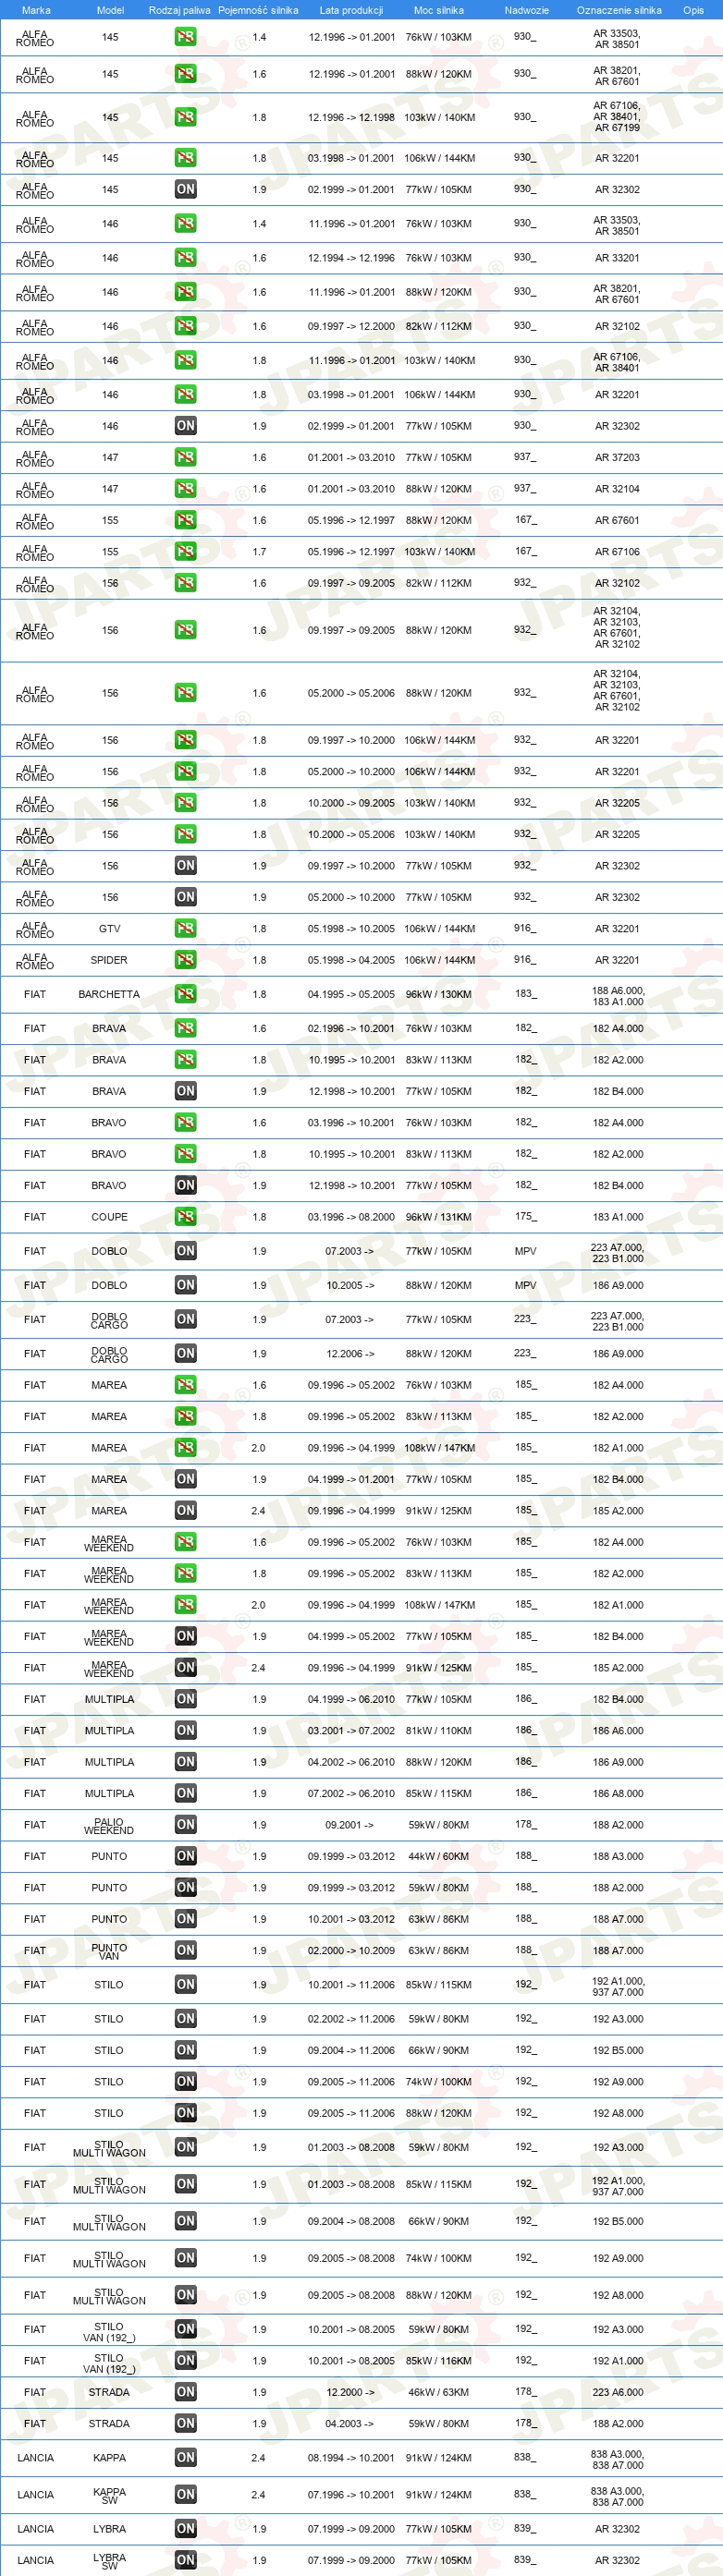This screenshot has height=2576, width=723.
Task: Click the petrol icon in the AR 37203 engine row
Action: 185,457
